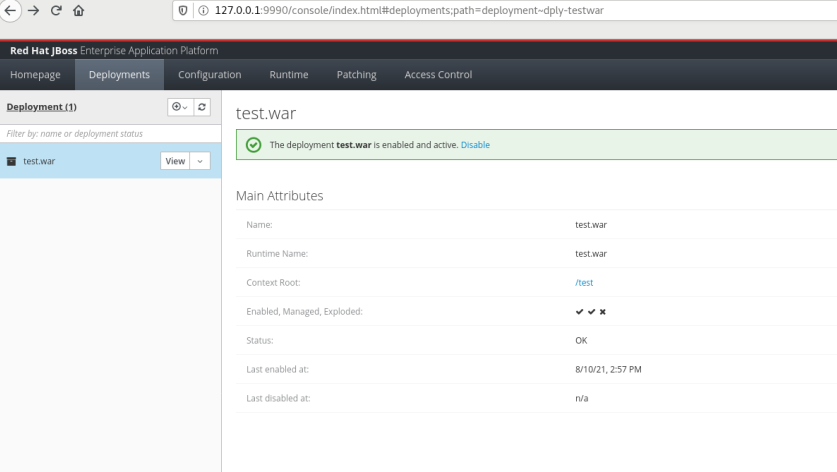Select the test.war archive icon in list
Screen dimensions: 837x472
coord(11,161)
